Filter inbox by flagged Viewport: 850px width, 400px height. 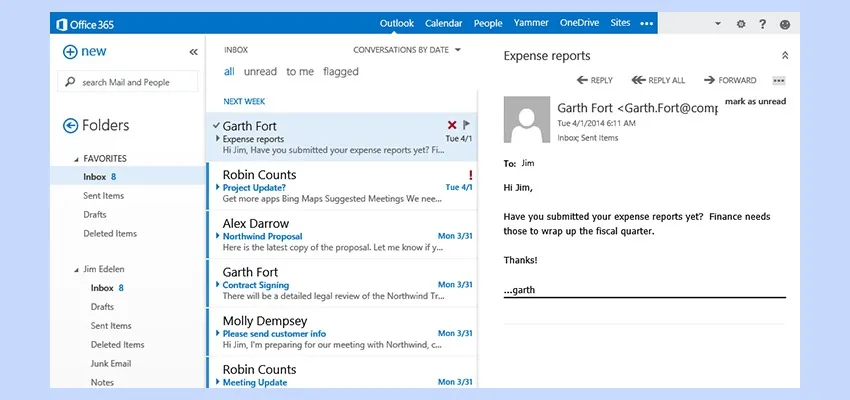point(340,72)
